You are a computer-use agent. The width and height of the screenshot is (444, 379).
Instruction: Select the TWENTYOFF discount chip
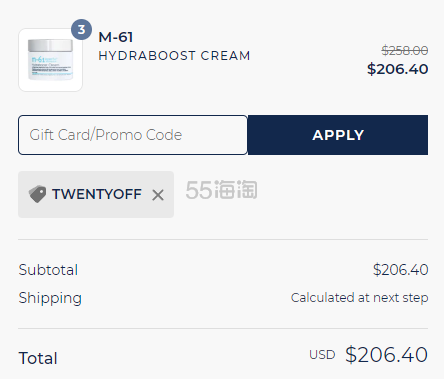coord(96,194)
